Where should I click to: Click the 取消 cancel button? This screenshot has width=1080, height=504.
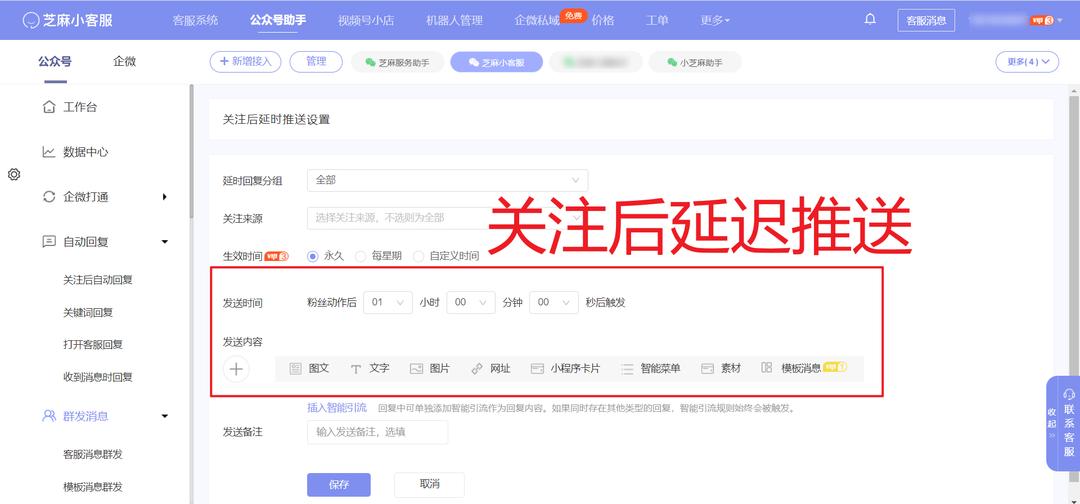[x=429, y=485]
